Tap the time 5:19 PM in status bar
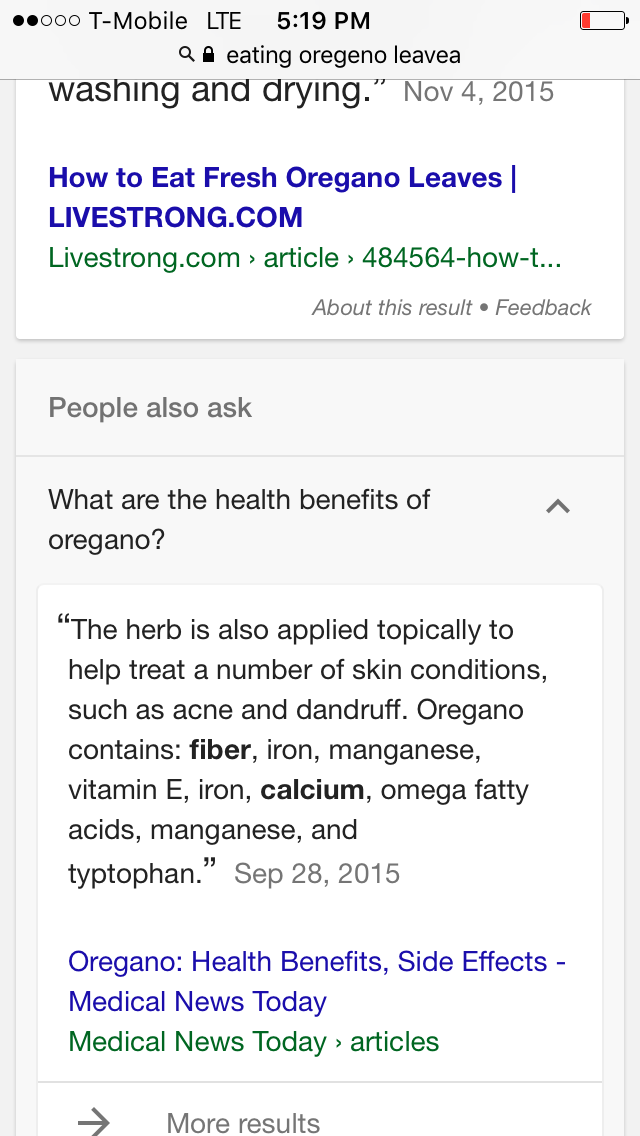 323,20
